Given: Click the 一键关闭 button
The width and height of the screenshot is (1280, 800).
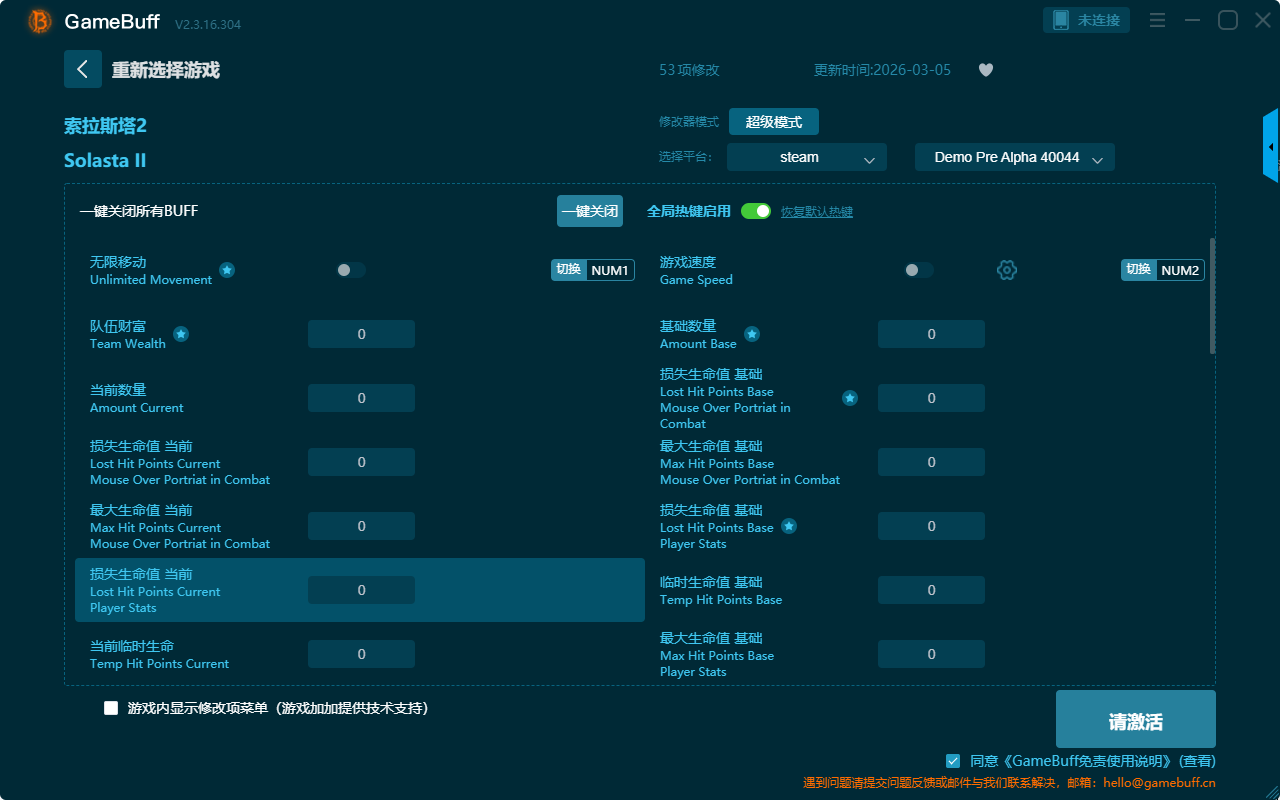Looking at the screenshot, I should pos(590,211).
